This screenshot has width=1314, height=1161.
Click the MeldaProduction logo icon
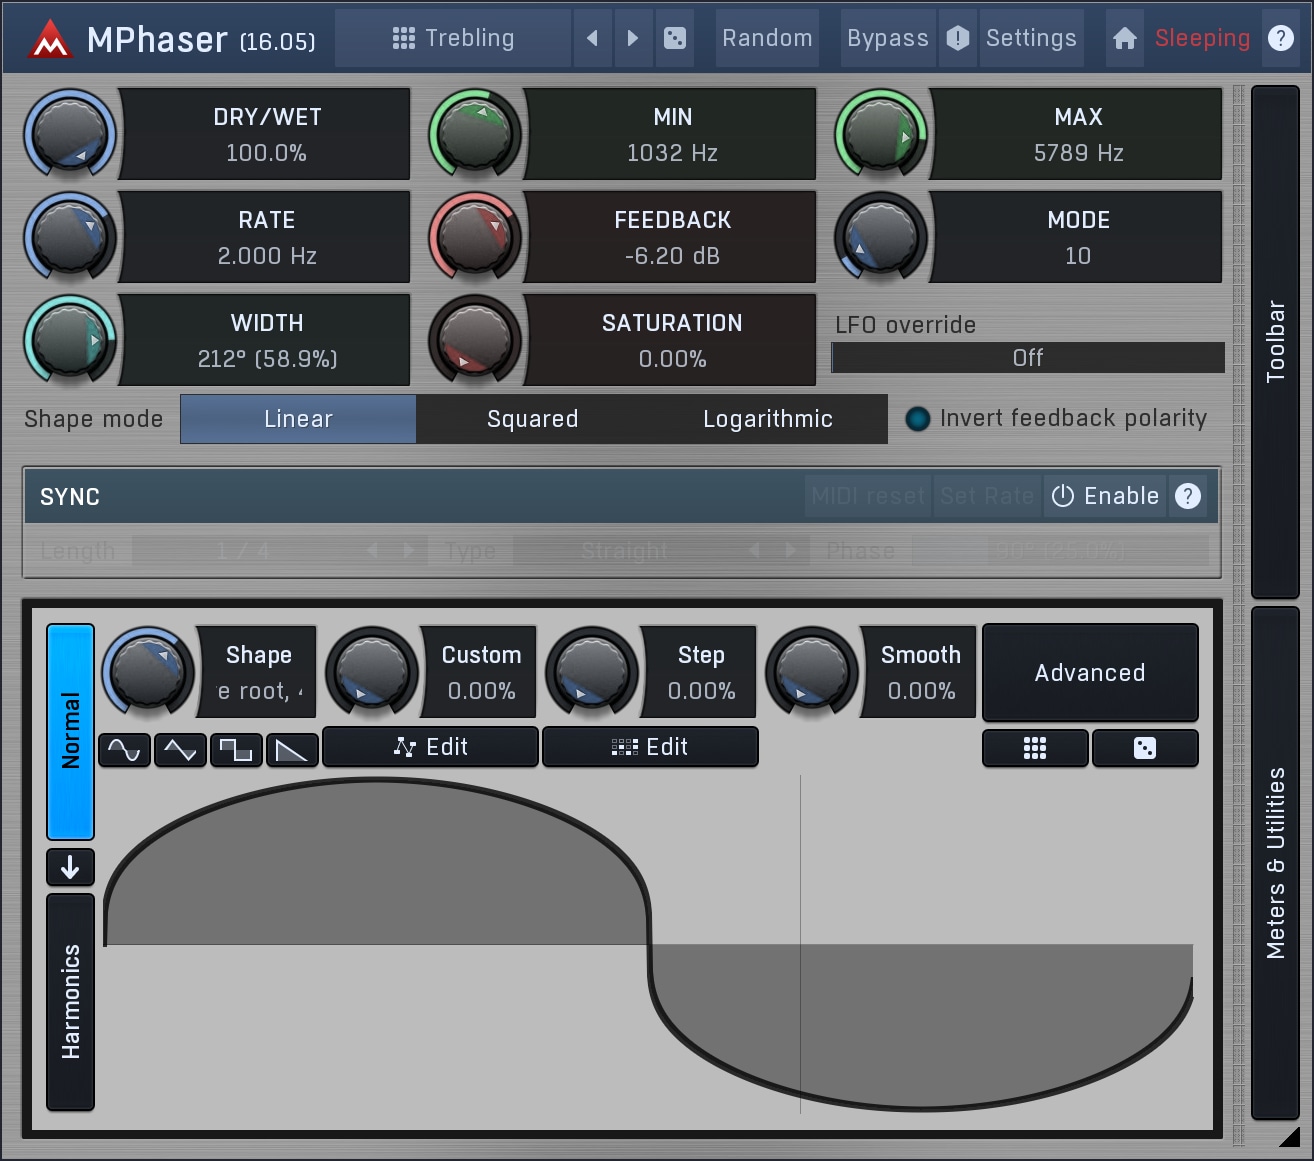click(x=49, y=38)
